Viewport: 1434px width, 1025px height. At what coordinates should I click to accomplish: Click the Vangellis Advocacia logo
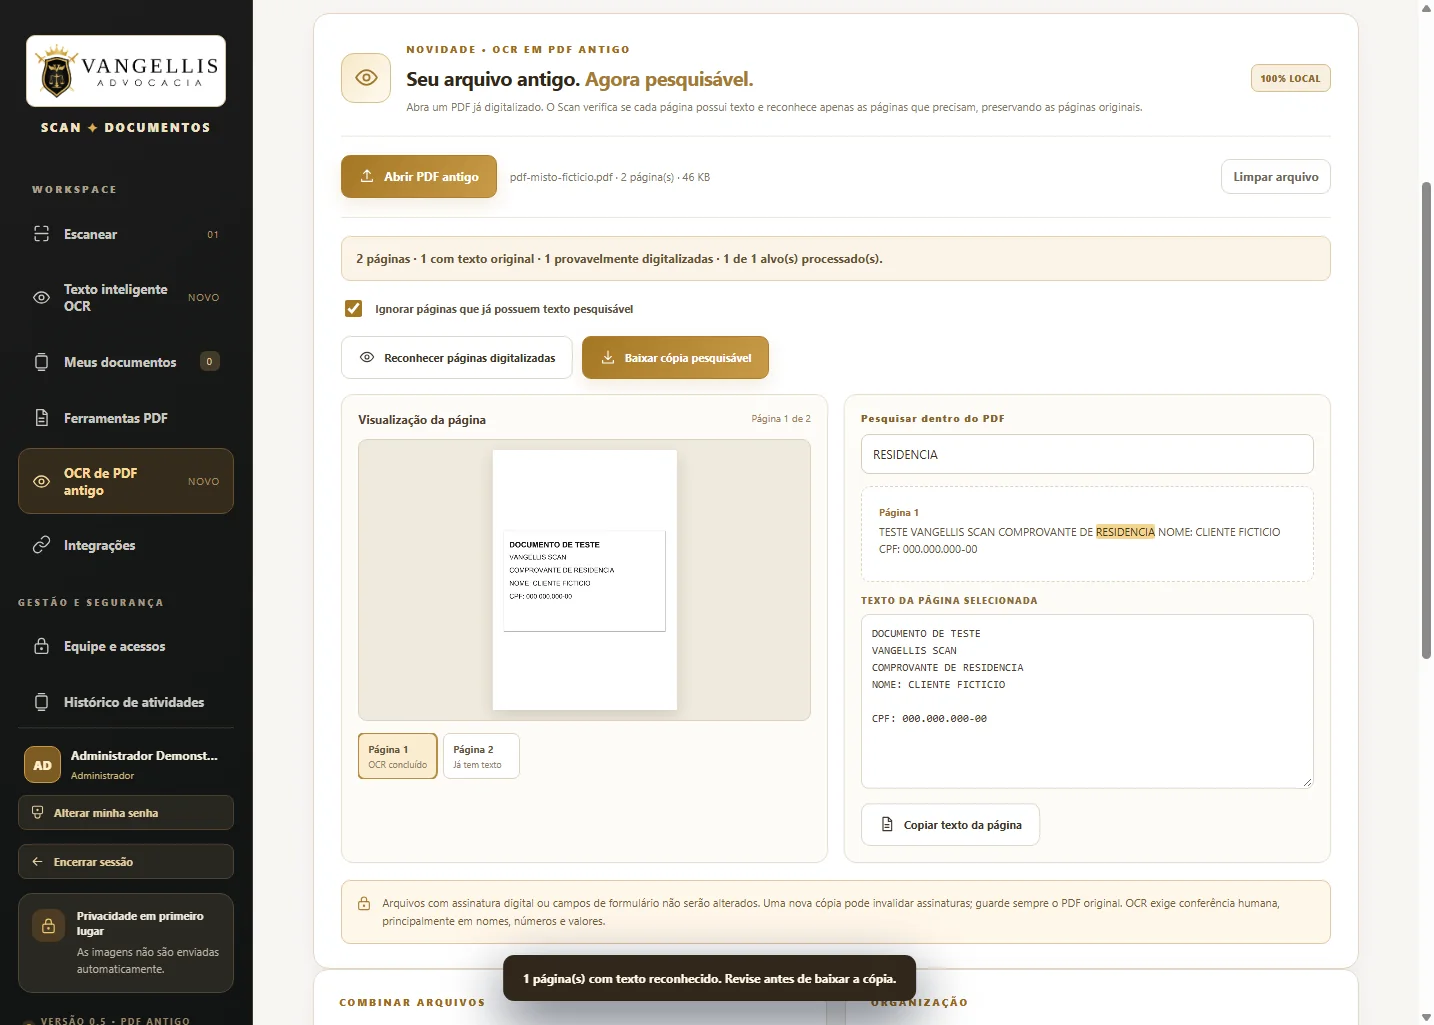click(x=126, y=71)
